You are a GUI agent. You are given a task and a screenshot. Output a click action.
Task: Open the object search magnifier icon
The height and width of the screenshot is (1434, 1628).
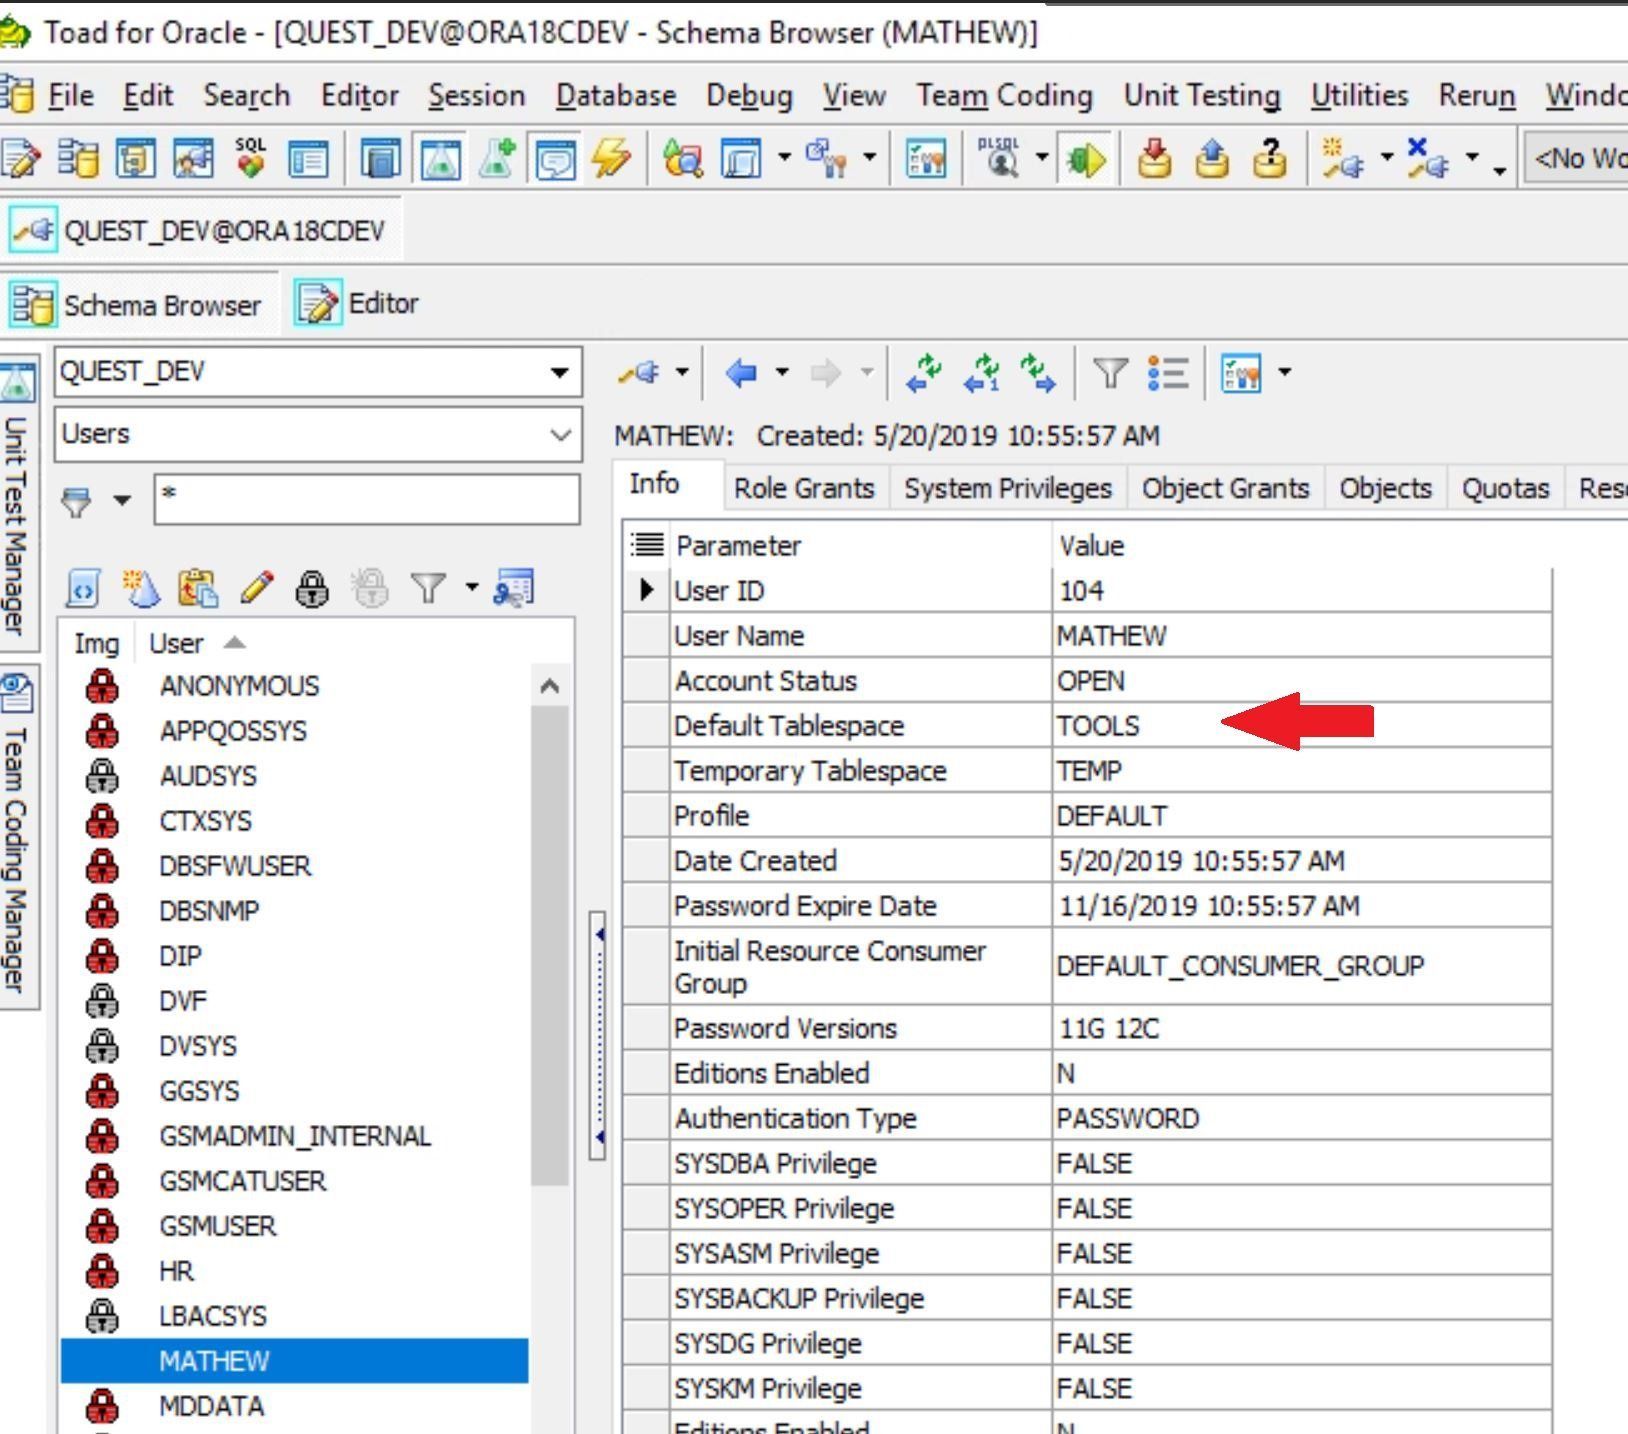[x=682, y=158]
